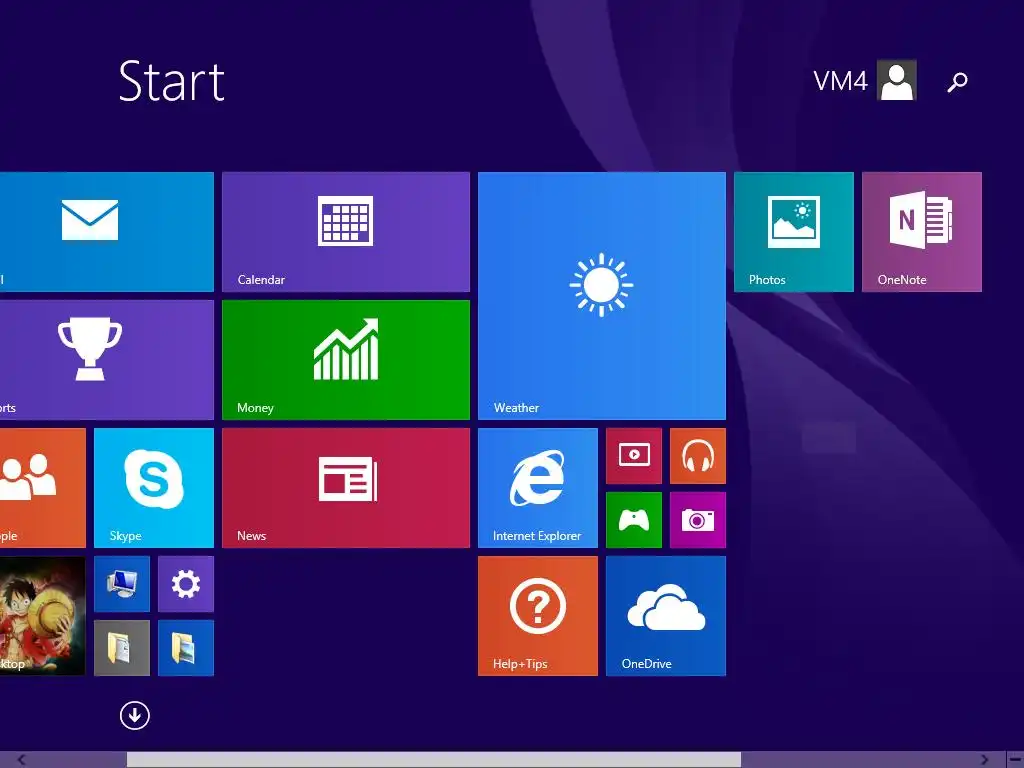The height and width of the screenshot is (768, 1024).
Task: Click the zoom-out minus button at corner
Action: tap(1014, 760)
